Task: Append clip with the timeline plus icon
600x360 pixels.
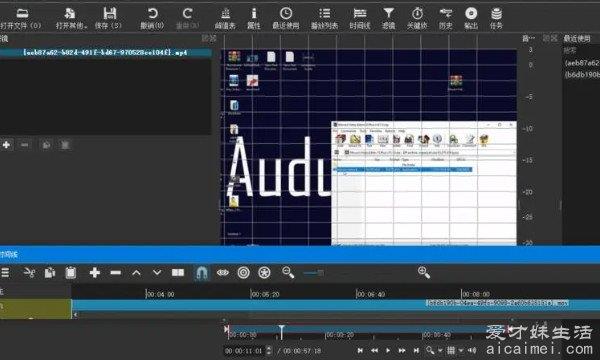Action: point(95,273)
